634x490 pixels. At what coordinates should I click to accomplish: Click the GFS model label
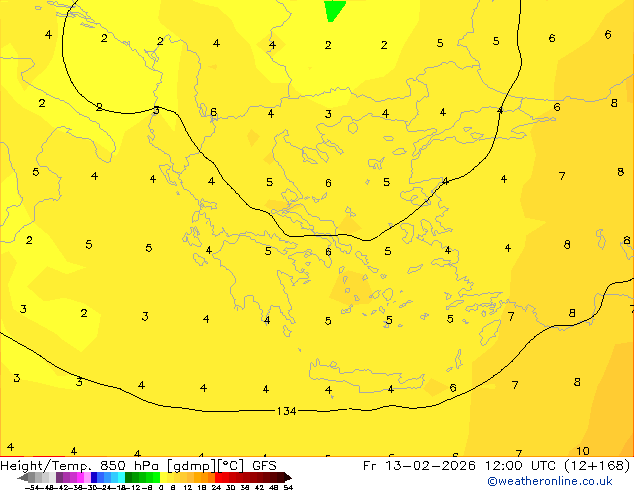click(264, 466)
